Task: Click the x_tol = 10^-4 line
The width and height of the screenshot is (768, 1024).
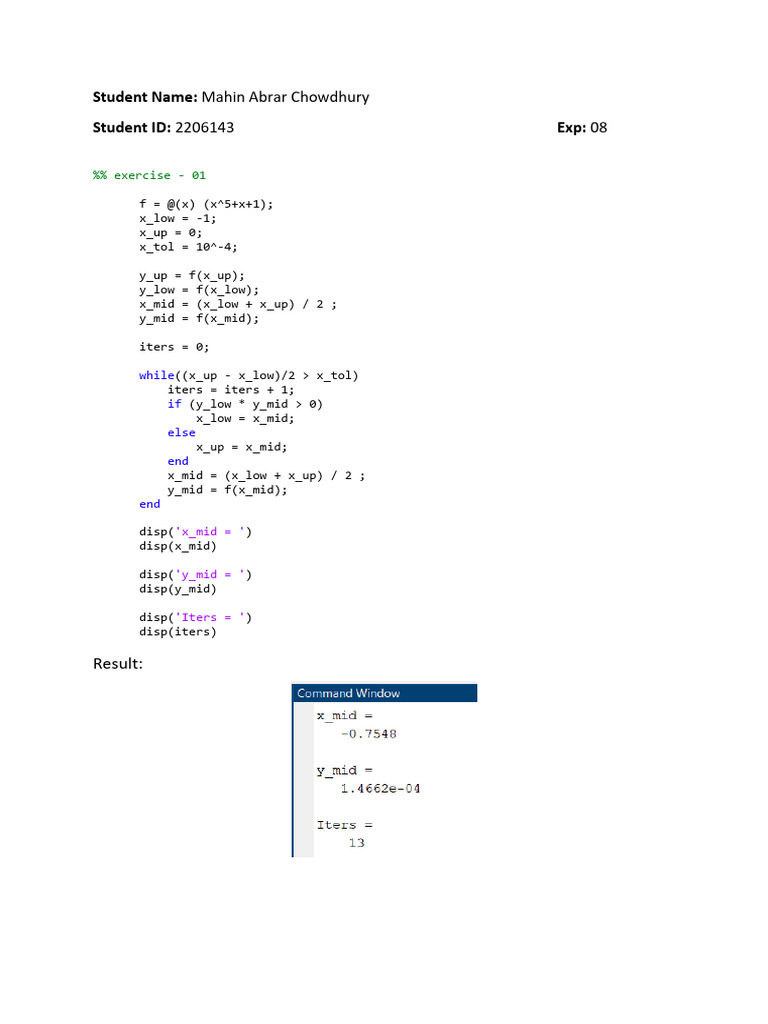Action: (x=188, y=247)
